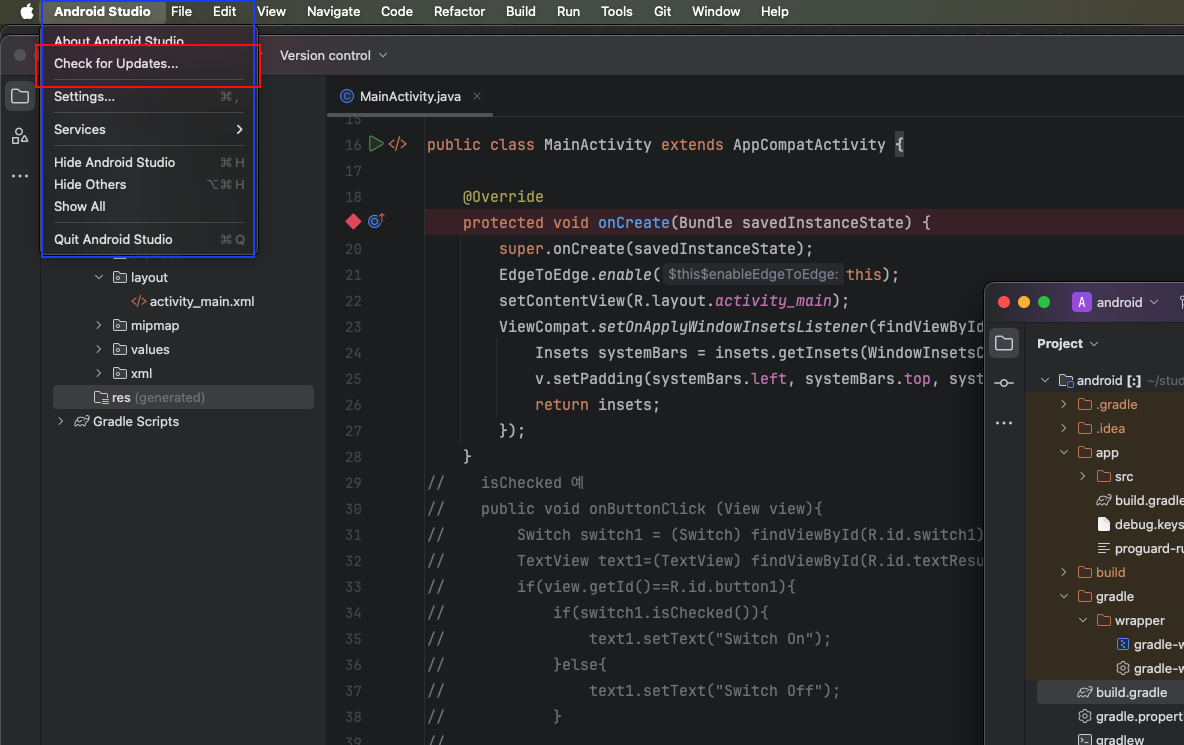Expand the Gradle Scripts chevron
Screen dimensions: 1184x745
(x=60, y=421)
